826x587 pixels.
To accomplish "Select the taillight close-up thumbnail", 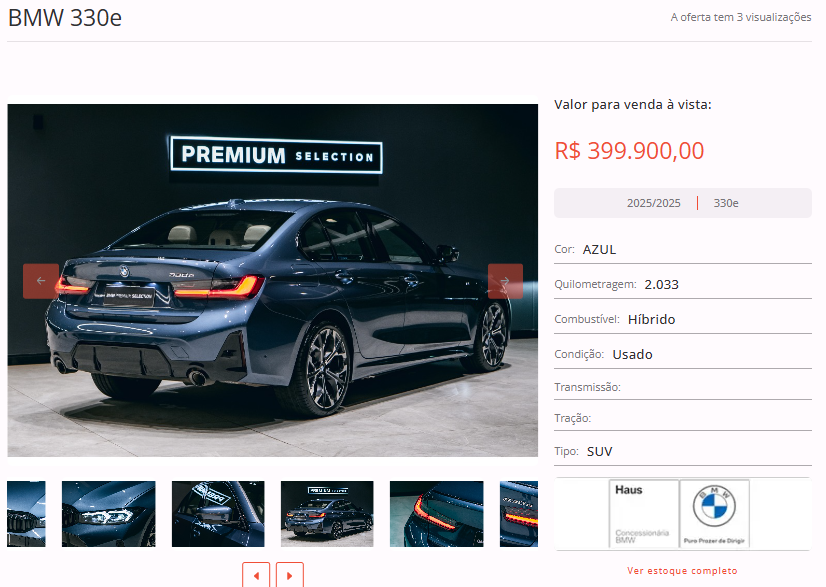I will coord(437,514).
